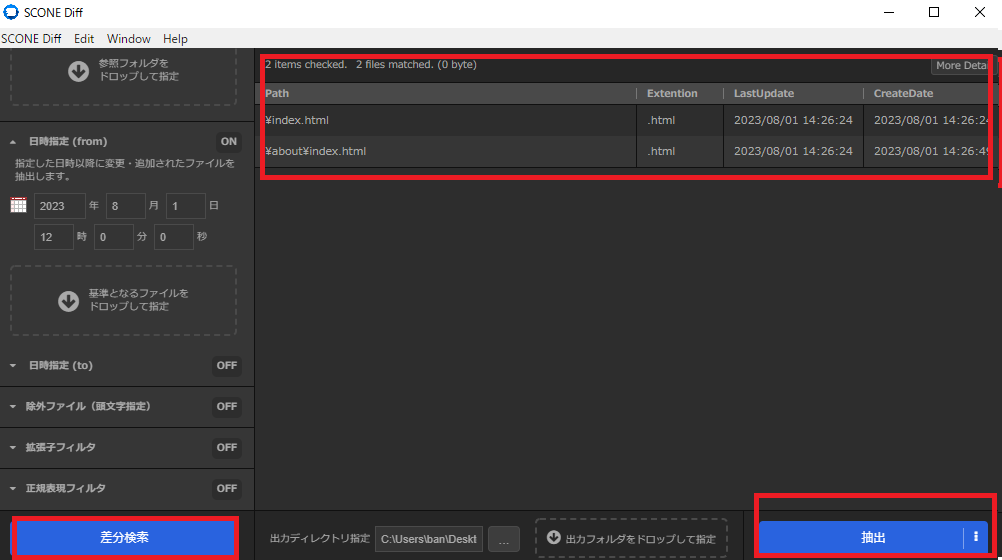Turn on the 拡張子フィルタ toggle
Screen dimensions: 1002x560
[x=227, y=447]
